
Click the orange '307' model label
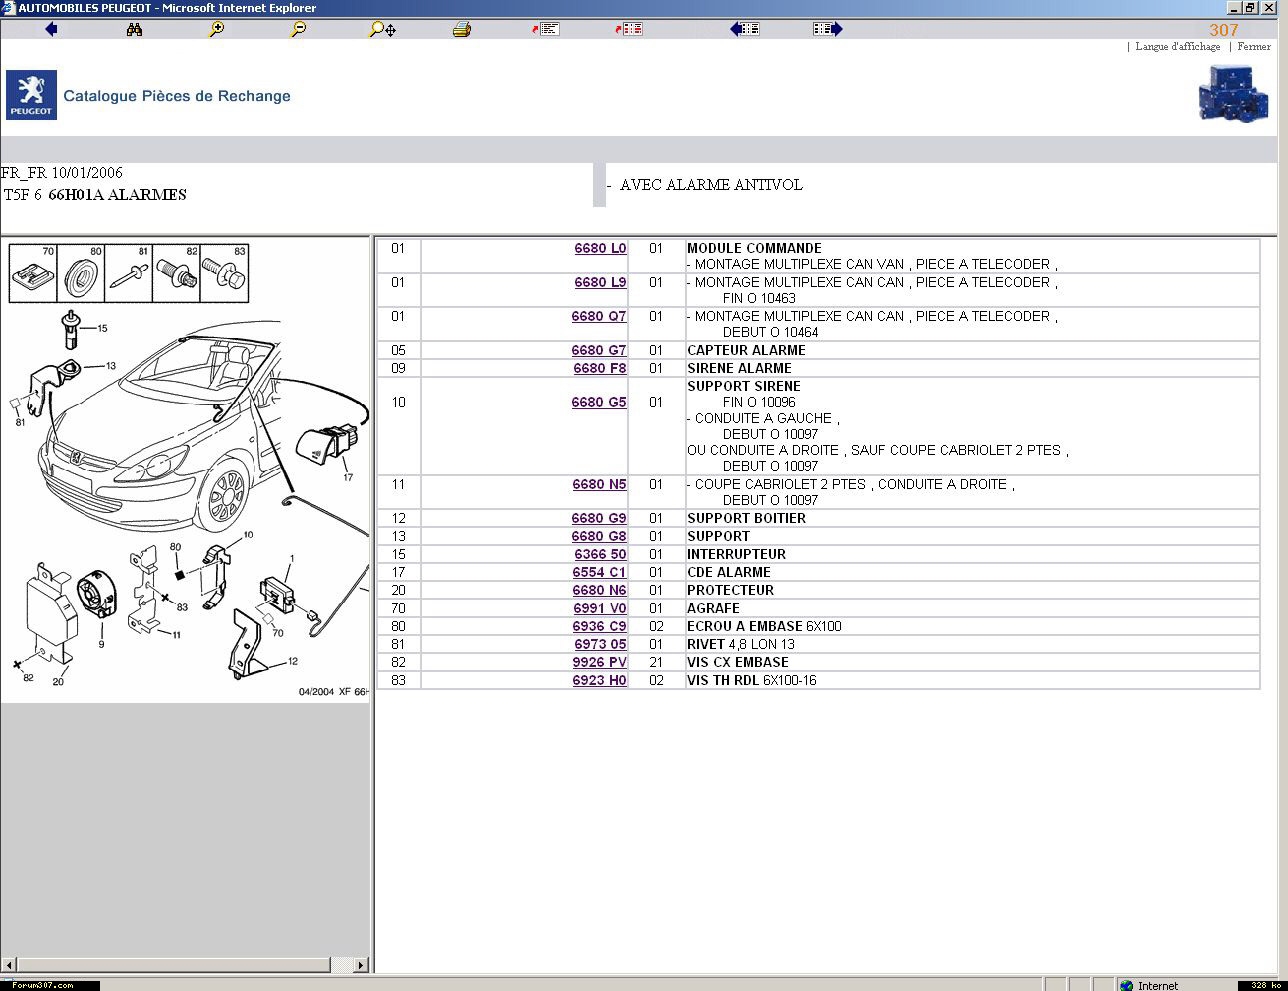click(1224, 30)
